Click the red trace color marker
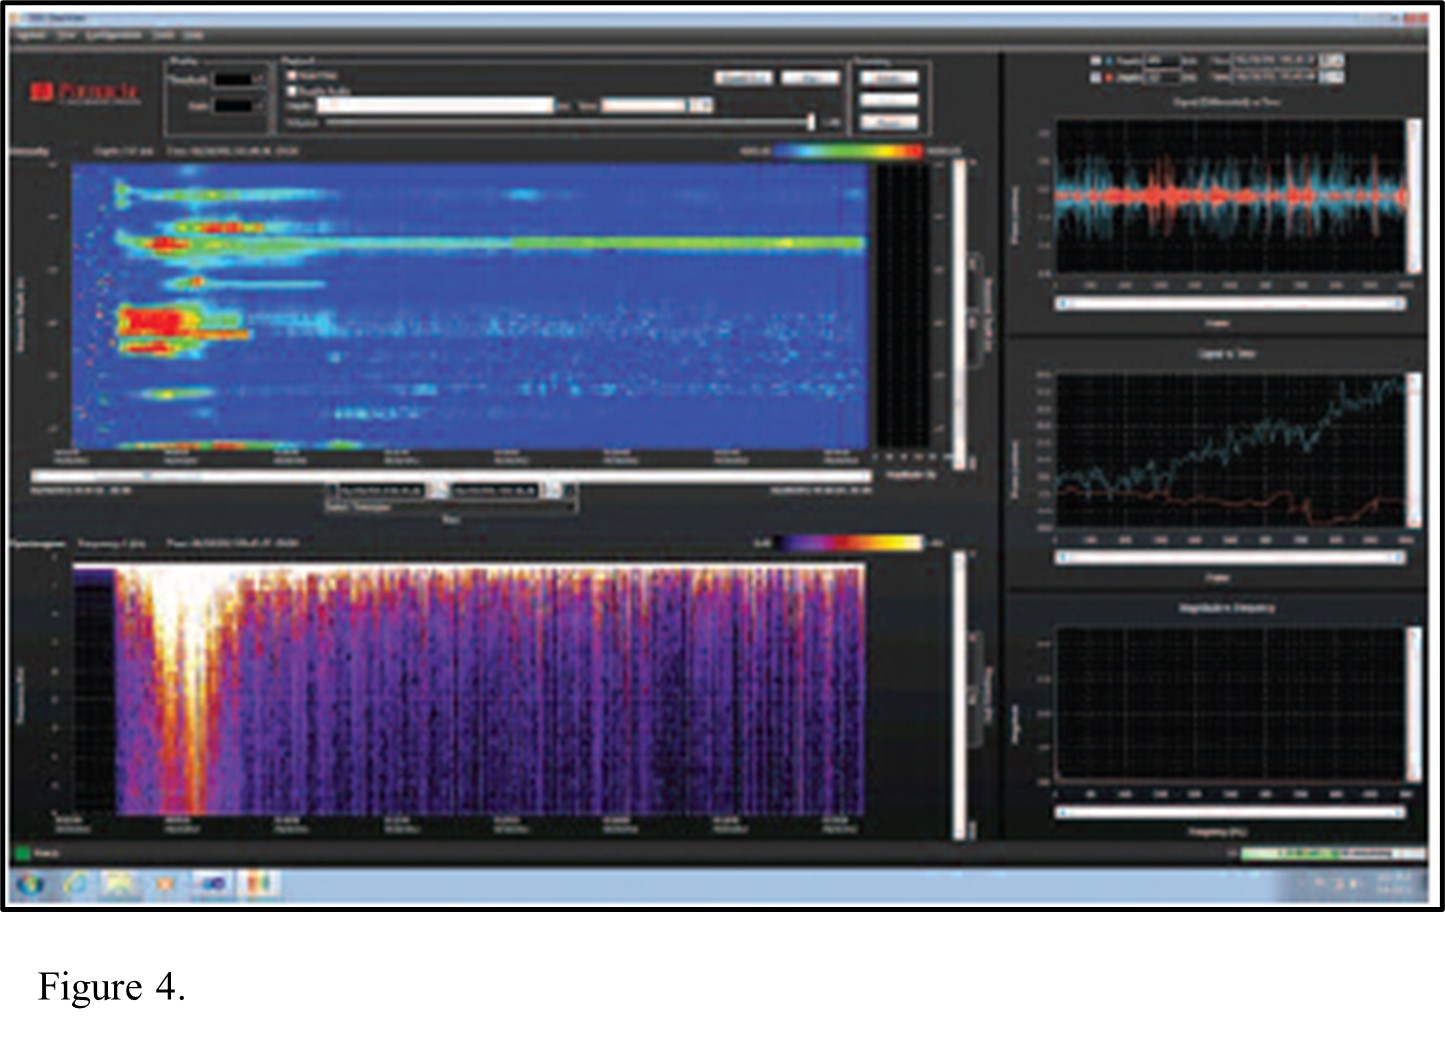The width and height of the screenshot is (1445, 1047). [1109, 76]
